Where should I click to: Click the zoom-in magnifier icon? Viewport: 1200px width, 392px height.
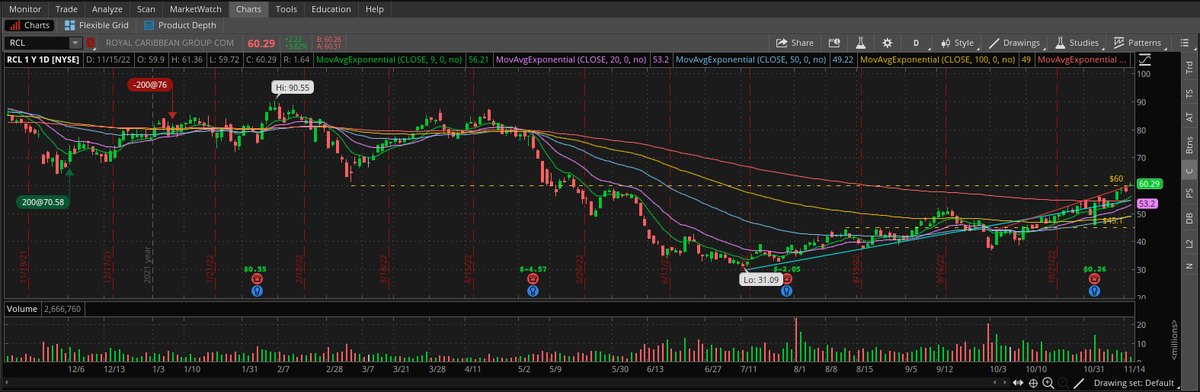click(1048, 383)
